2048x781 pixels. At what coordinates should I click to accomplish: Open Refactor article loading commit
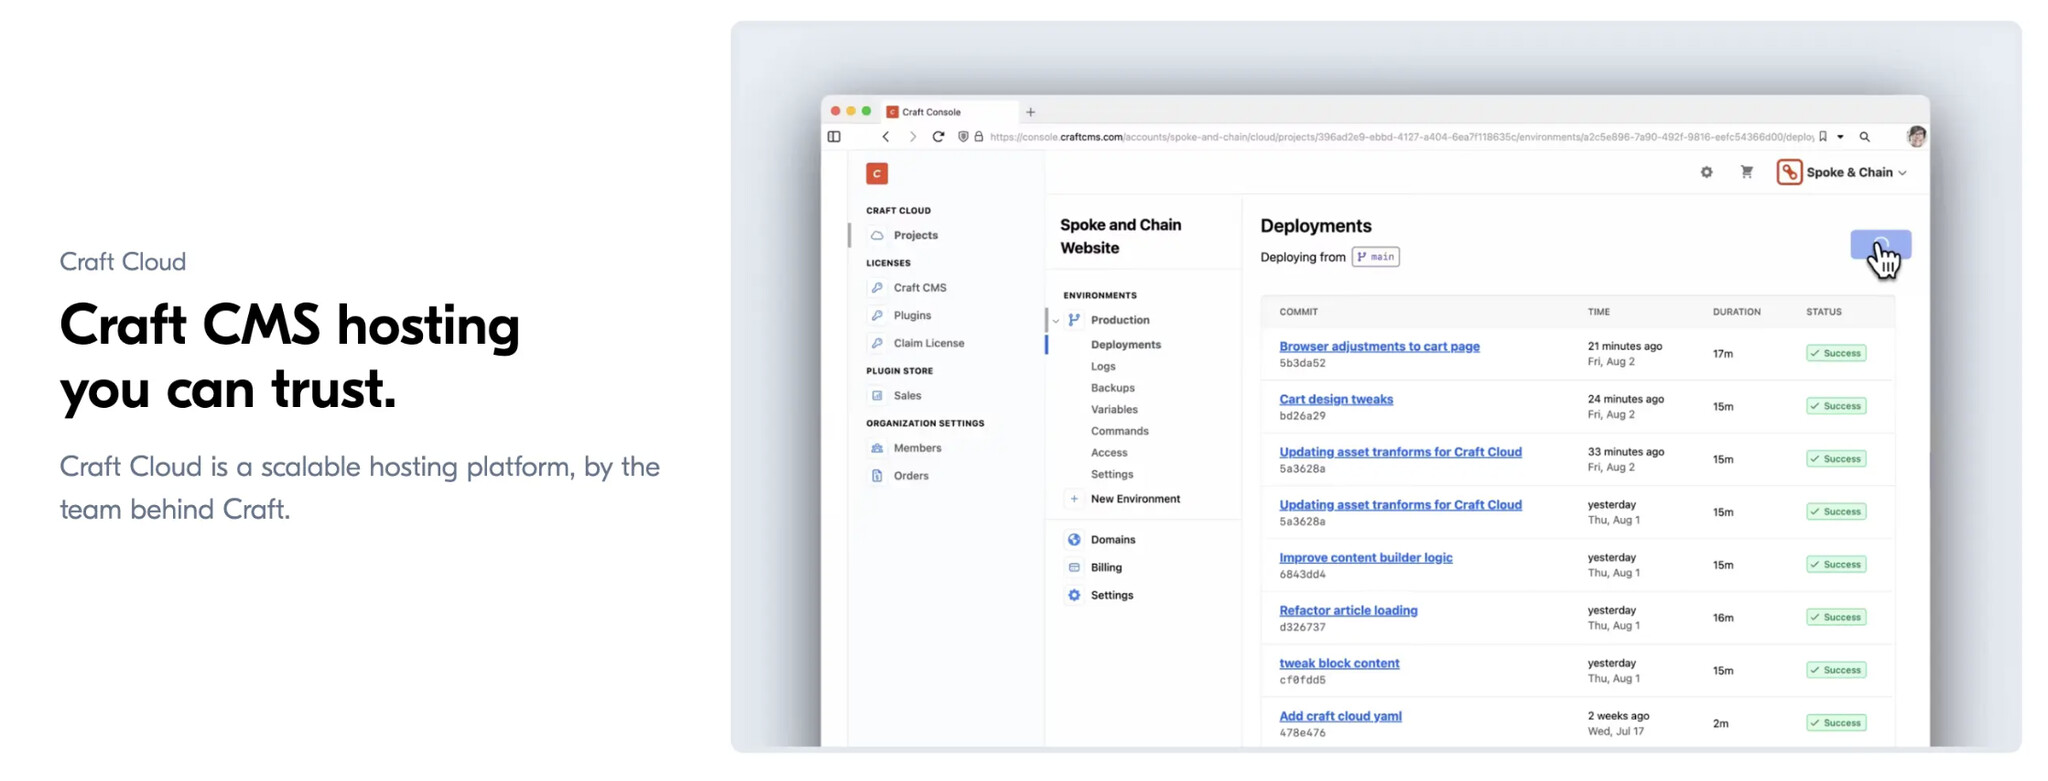coord(1348,611)
